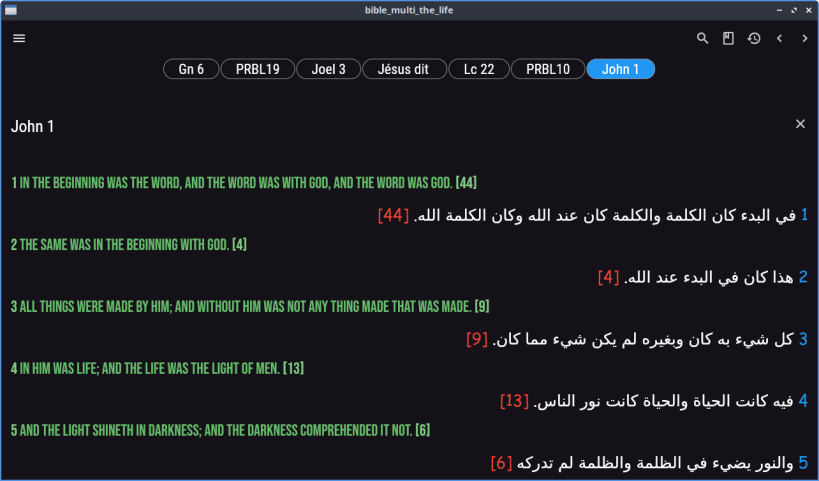Image resolution: width=819 pixels, height=481 pixels.
Task: Open the red [13] reference in Arabic verse 4
Action: 514,401
